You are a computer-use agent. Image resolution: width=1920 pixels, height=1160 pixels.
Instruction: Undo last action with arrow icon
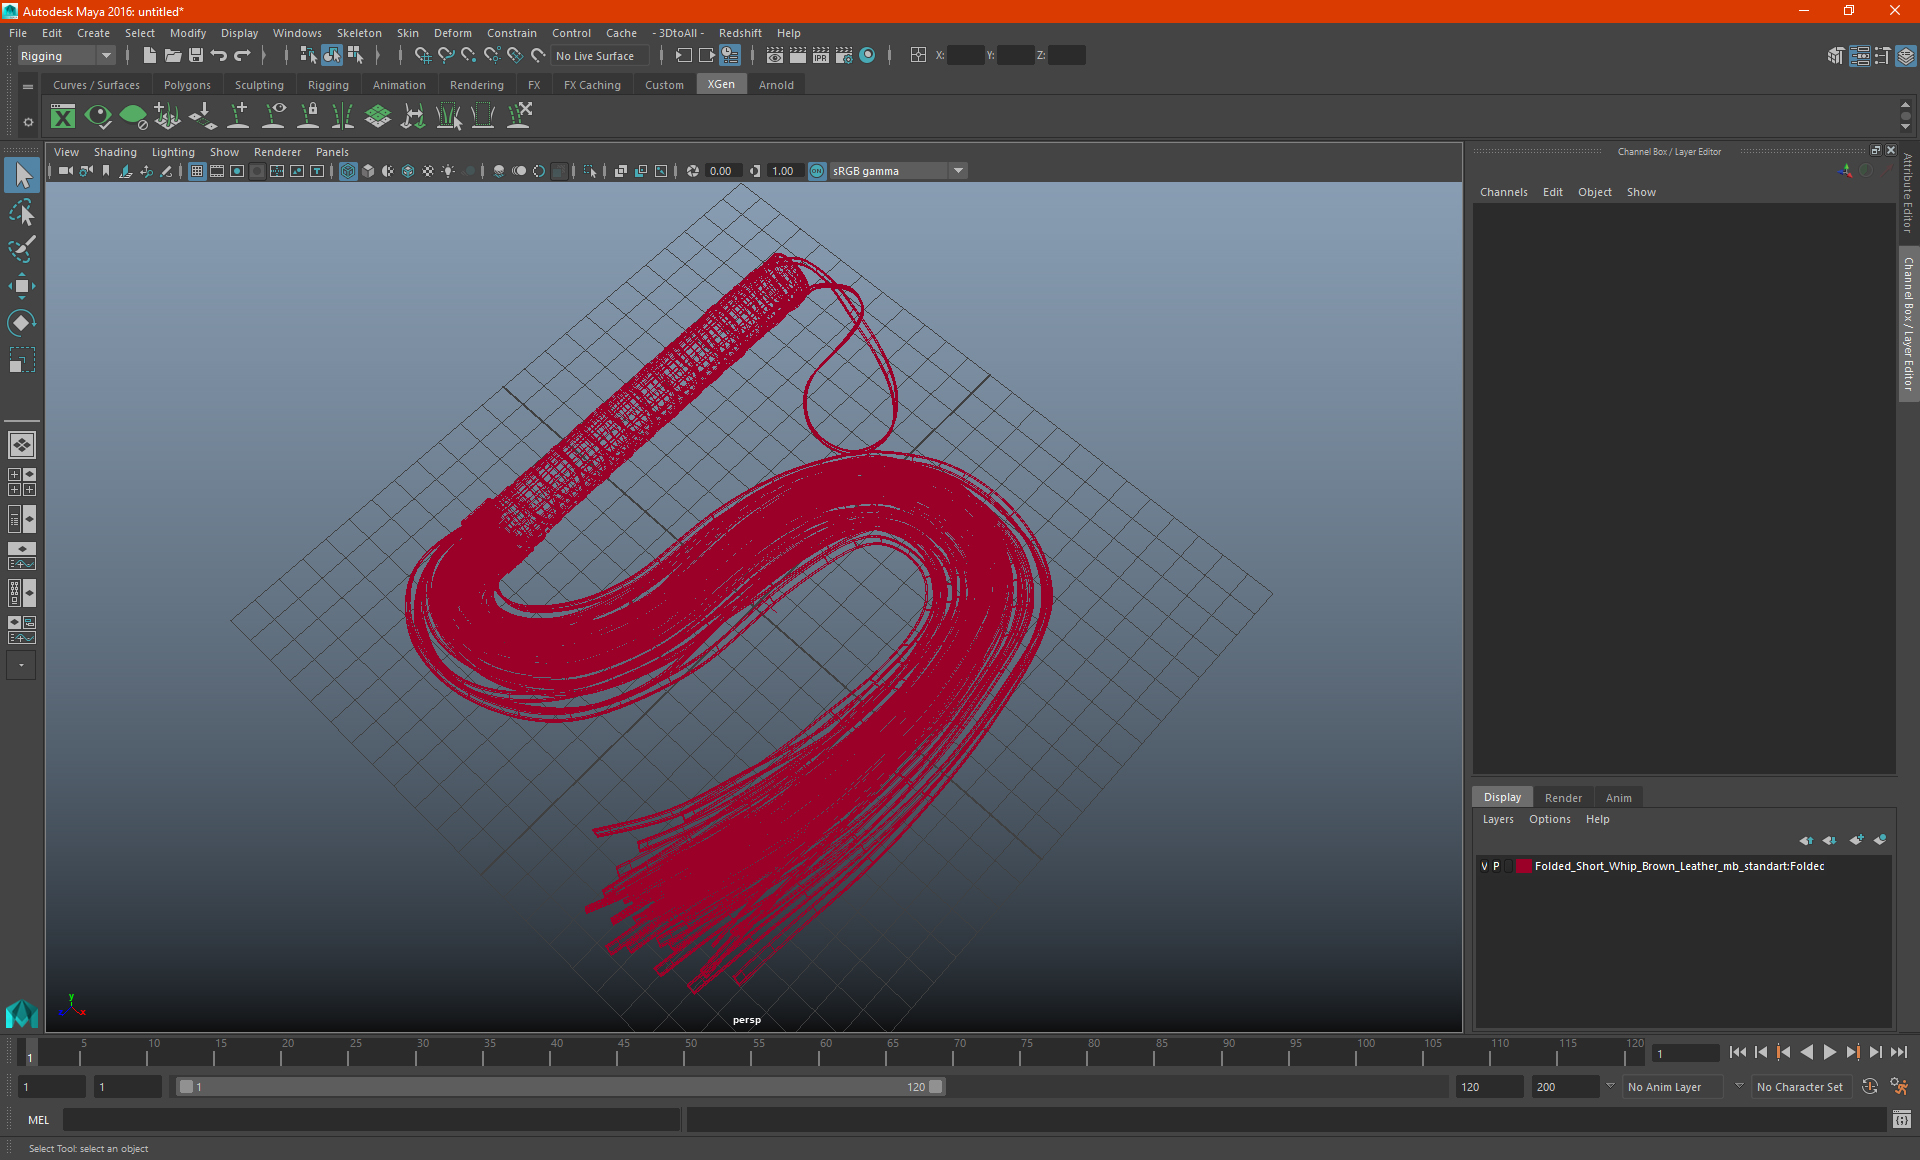tap(219, 56)
